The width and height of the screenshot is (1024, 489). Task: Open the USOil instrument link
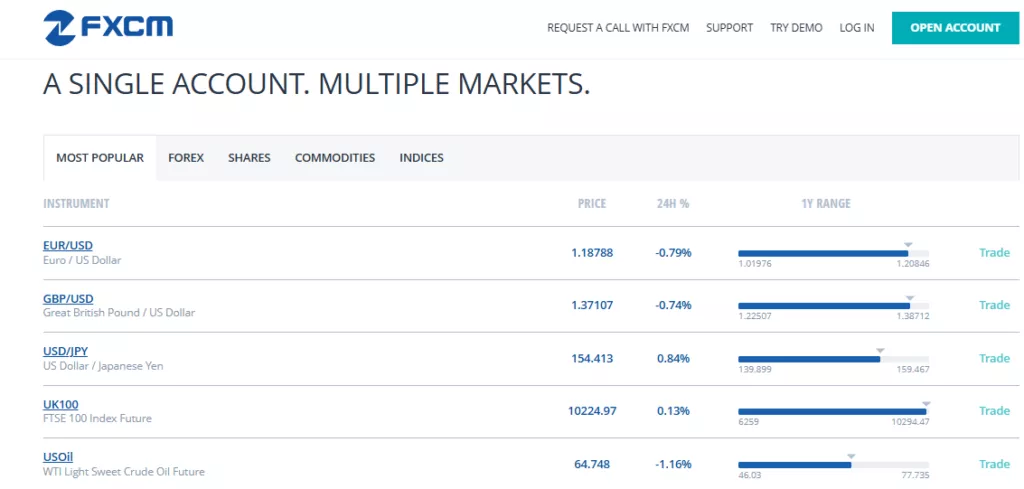click(58, 457)
